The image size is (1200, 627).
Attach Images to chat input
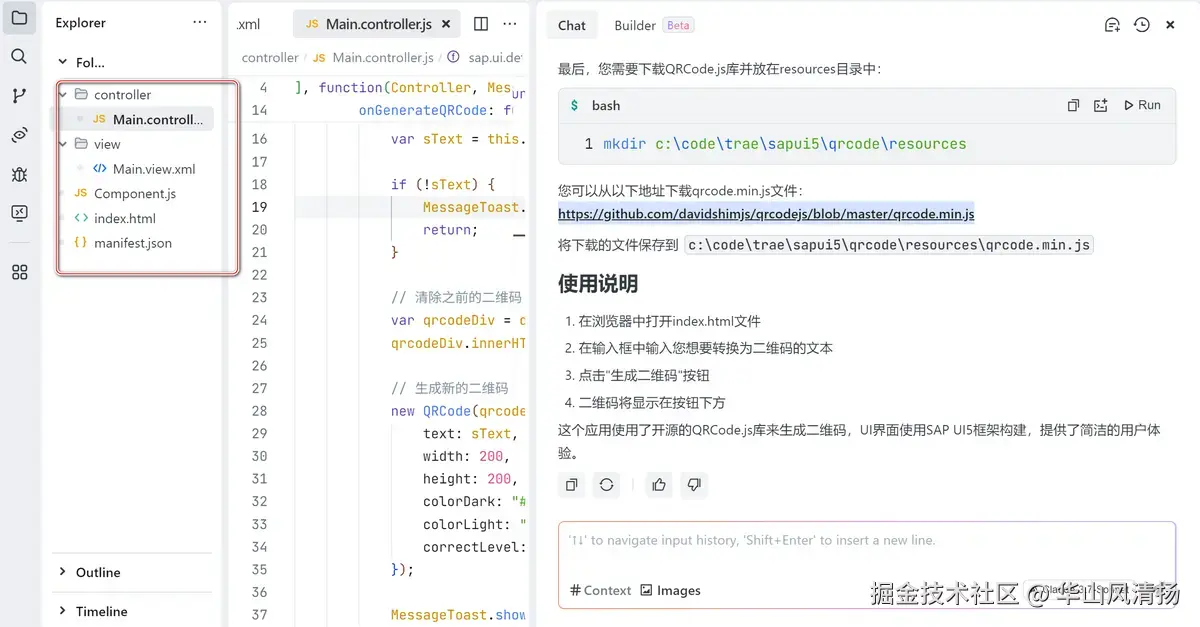(670, 590)
